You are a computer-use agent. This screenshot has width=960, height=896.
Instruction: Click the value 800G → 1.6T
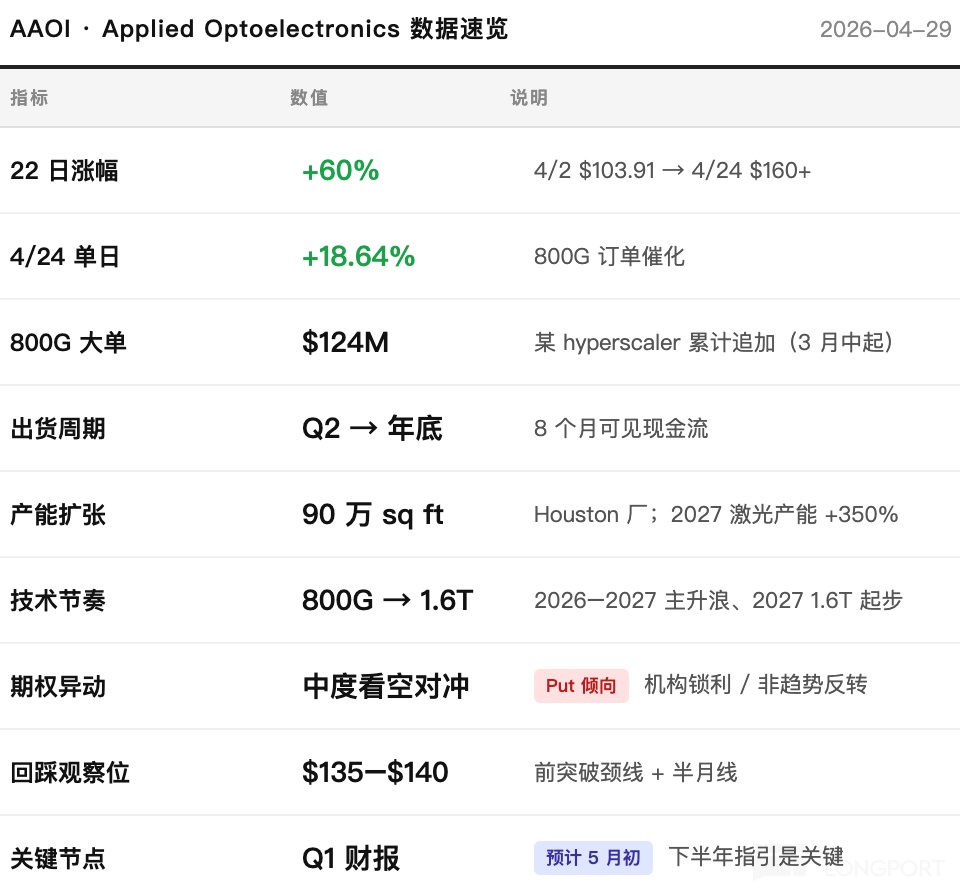click(388, 600)
